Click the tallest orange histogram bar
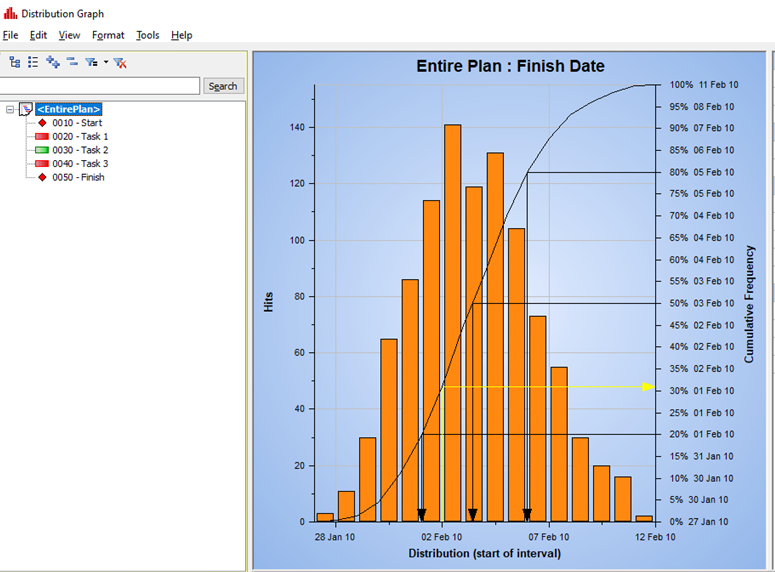The image size is (775, 572). pos(452,320)
